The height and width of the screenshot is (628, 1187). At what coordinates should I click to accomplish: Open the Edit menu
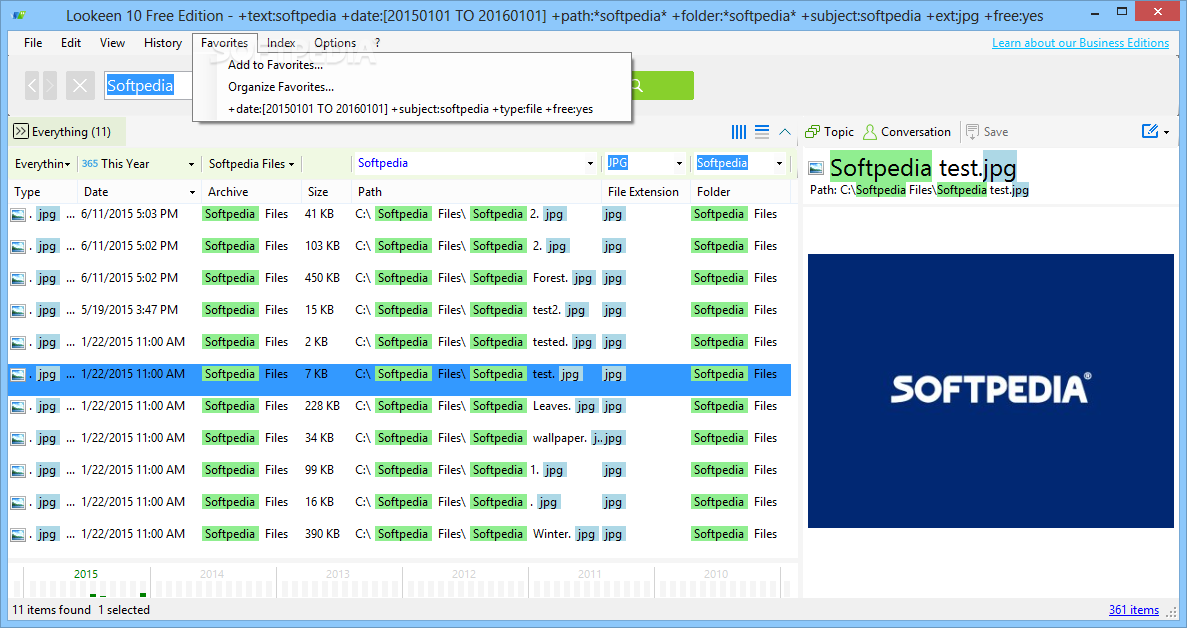(x=71, y=43)
